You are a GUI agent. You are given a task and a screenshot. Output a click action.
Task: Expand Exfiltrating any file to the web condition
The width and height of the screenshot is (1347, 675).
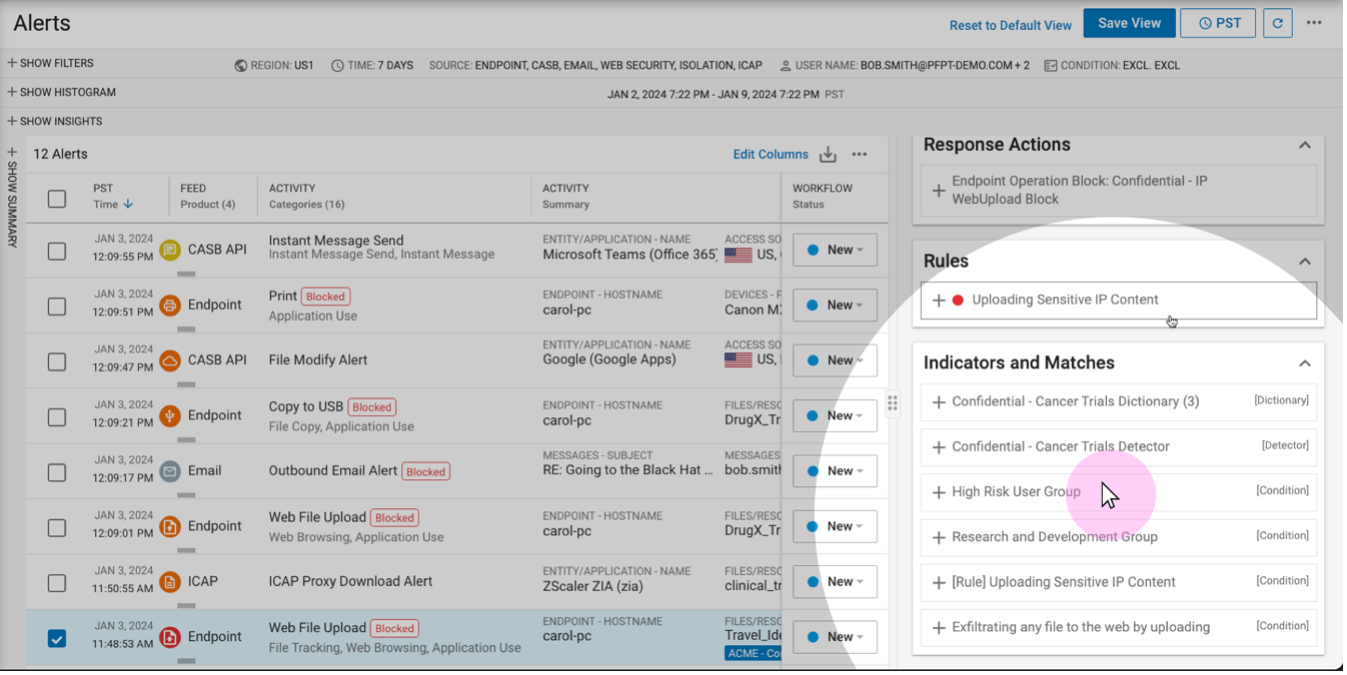click(x=938, y=628)
